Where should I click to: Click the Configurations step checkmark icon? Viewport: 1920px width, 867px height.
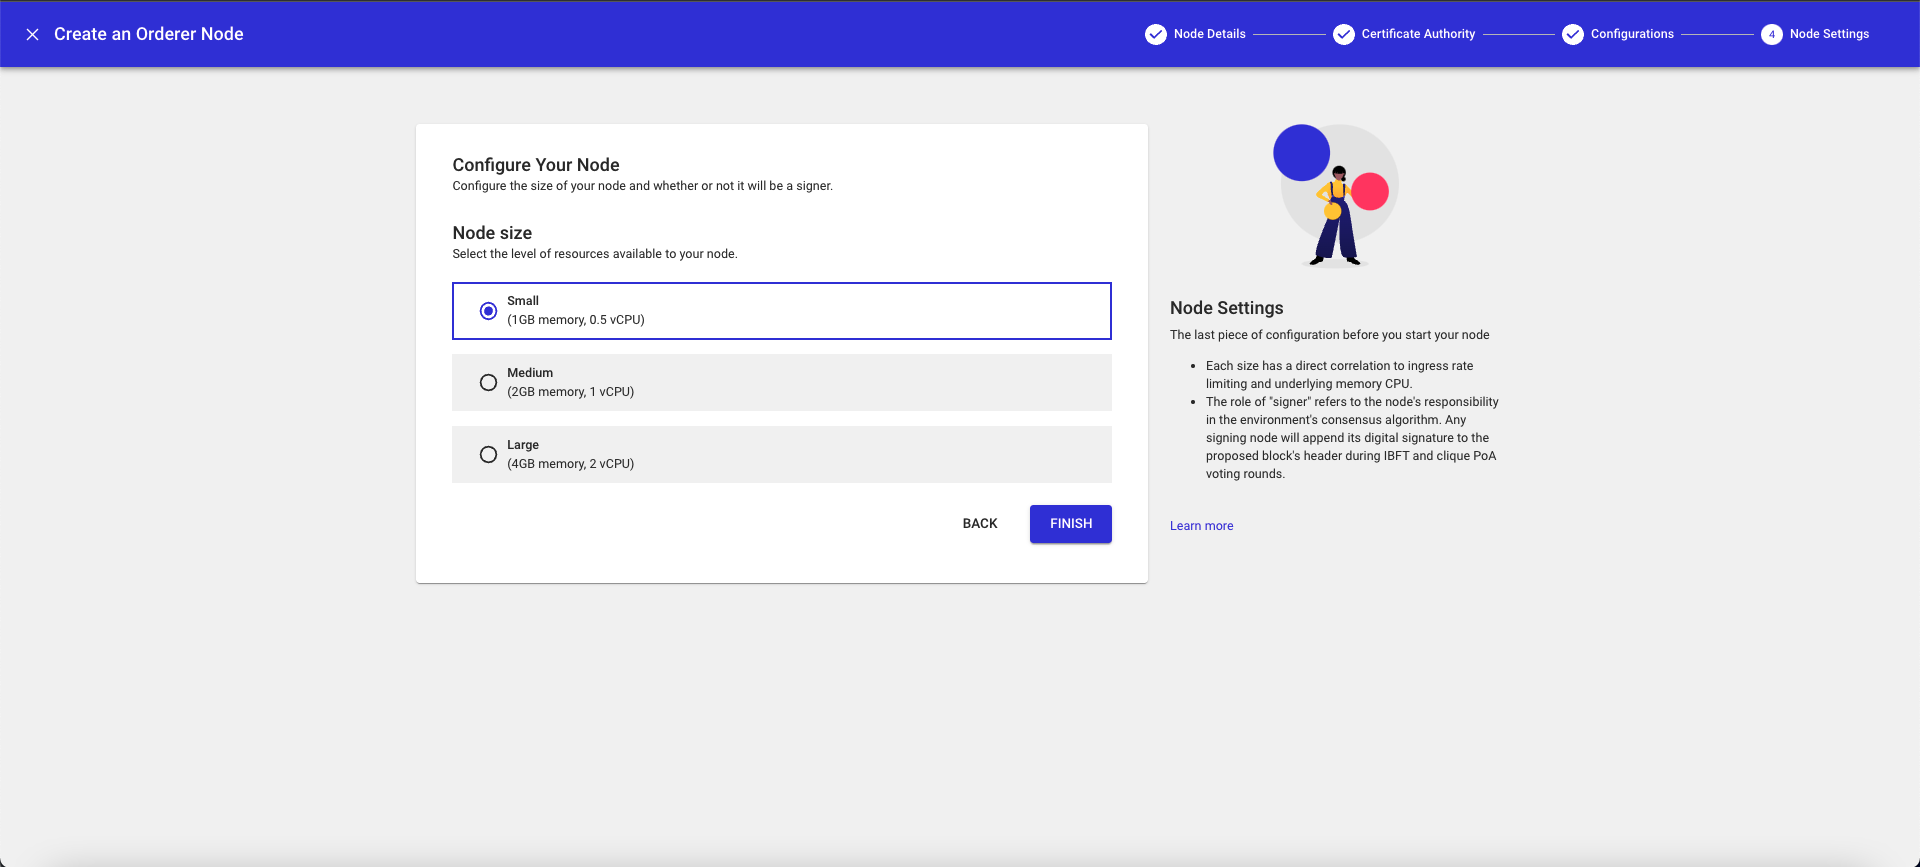[x=1572, y=34]
